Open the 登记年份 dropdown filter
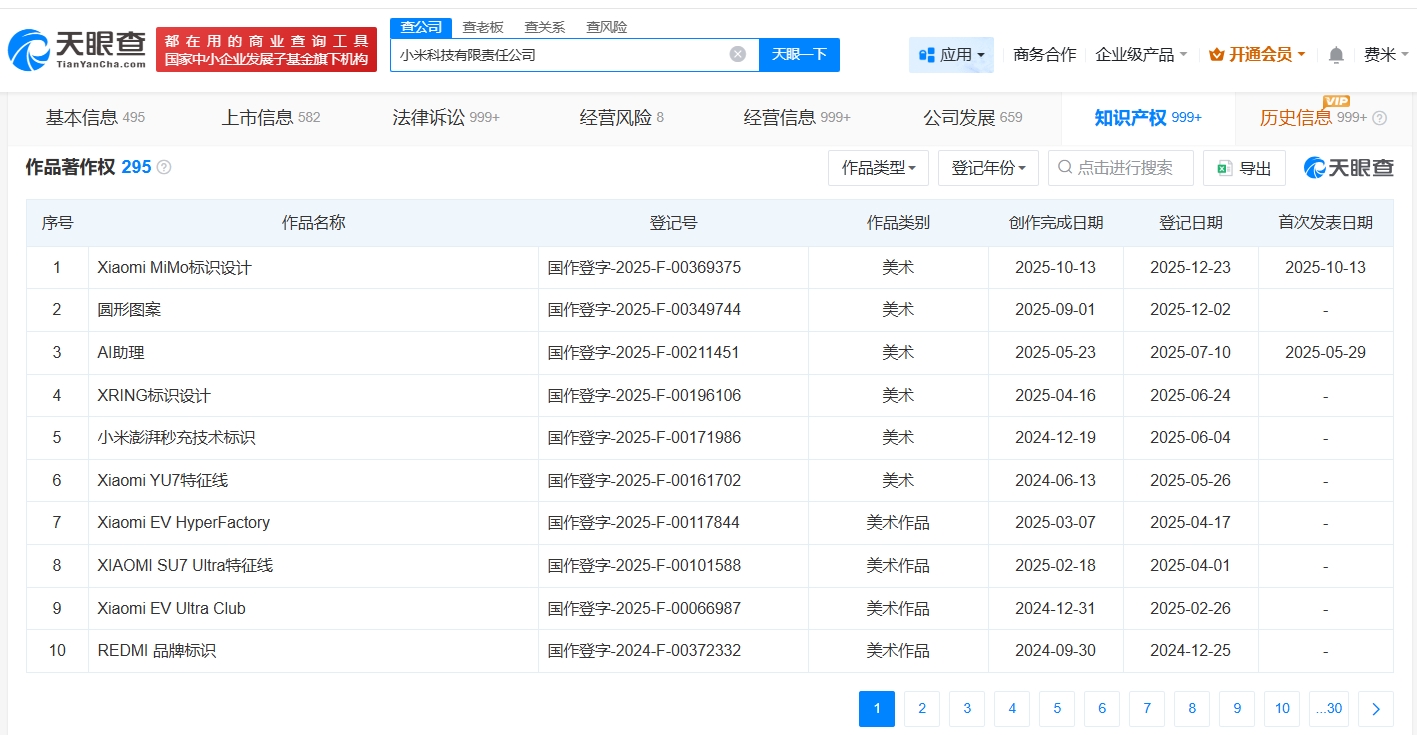Image resolution: width=1417 pixels, height=735 pixels. (988, 168)
